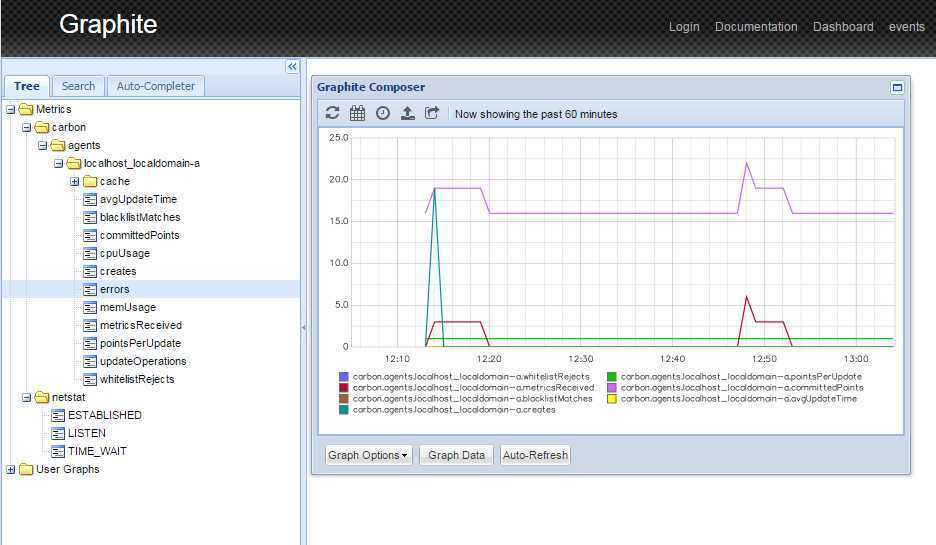Click the LISTEN metric leaf icon

[58, 433]
